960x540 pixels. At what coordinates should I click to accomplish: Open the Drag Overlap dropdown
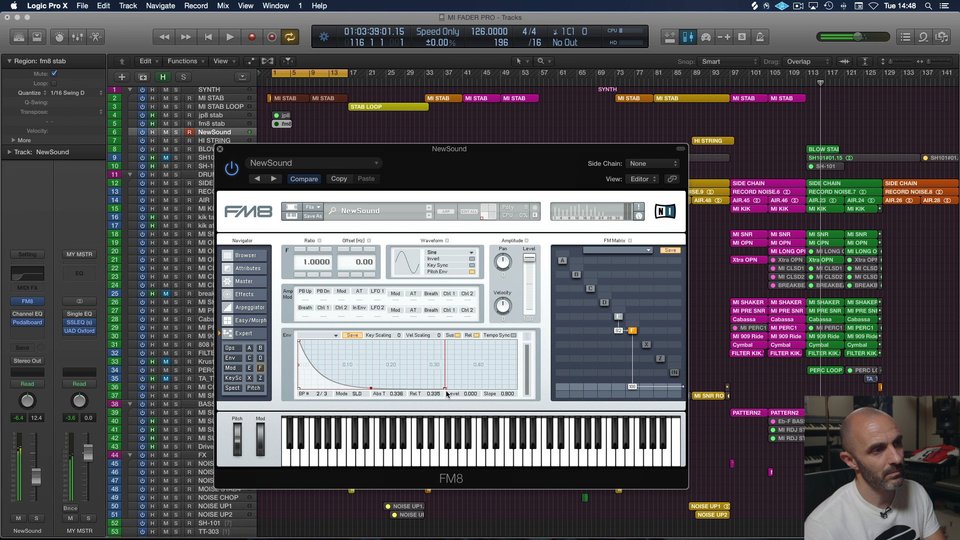(806, 62)
